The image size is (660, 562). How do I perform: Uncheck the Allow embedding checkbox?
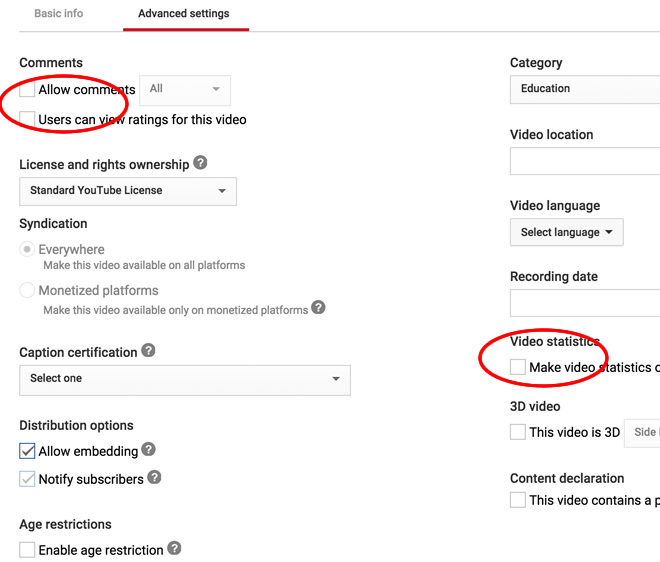27,451
